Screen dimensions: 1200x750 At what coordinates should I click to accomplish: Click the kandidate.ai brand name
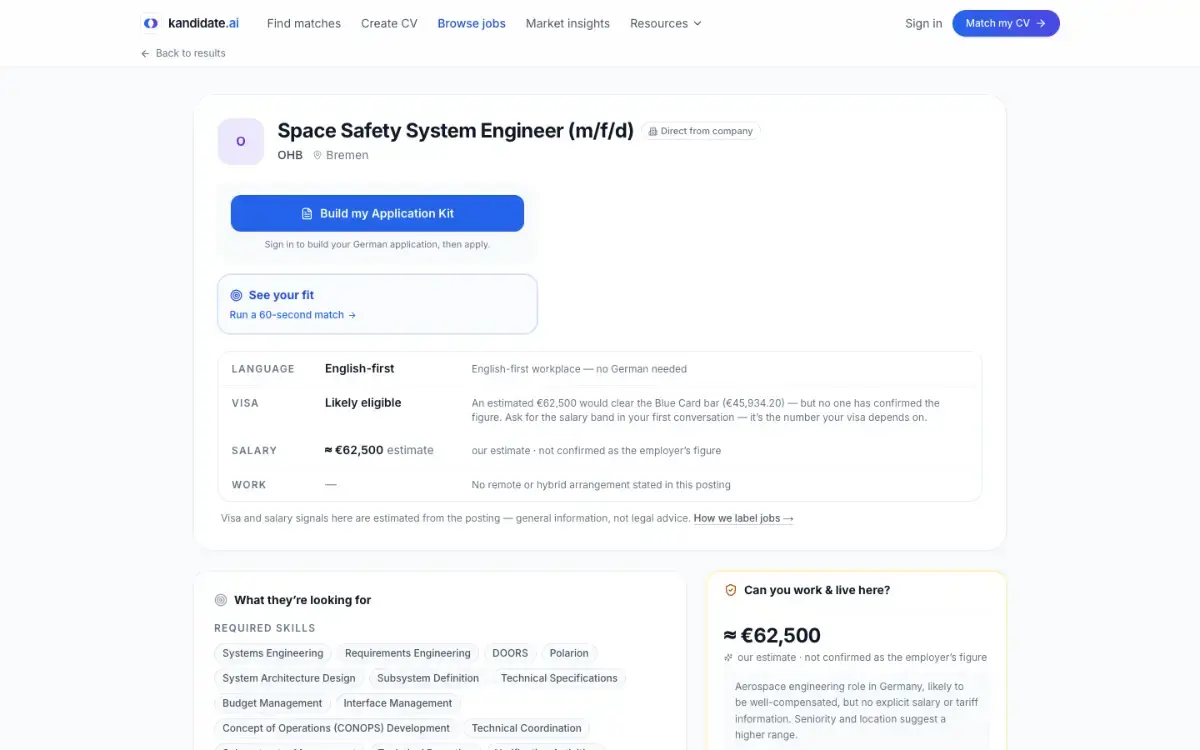[203, 23]
